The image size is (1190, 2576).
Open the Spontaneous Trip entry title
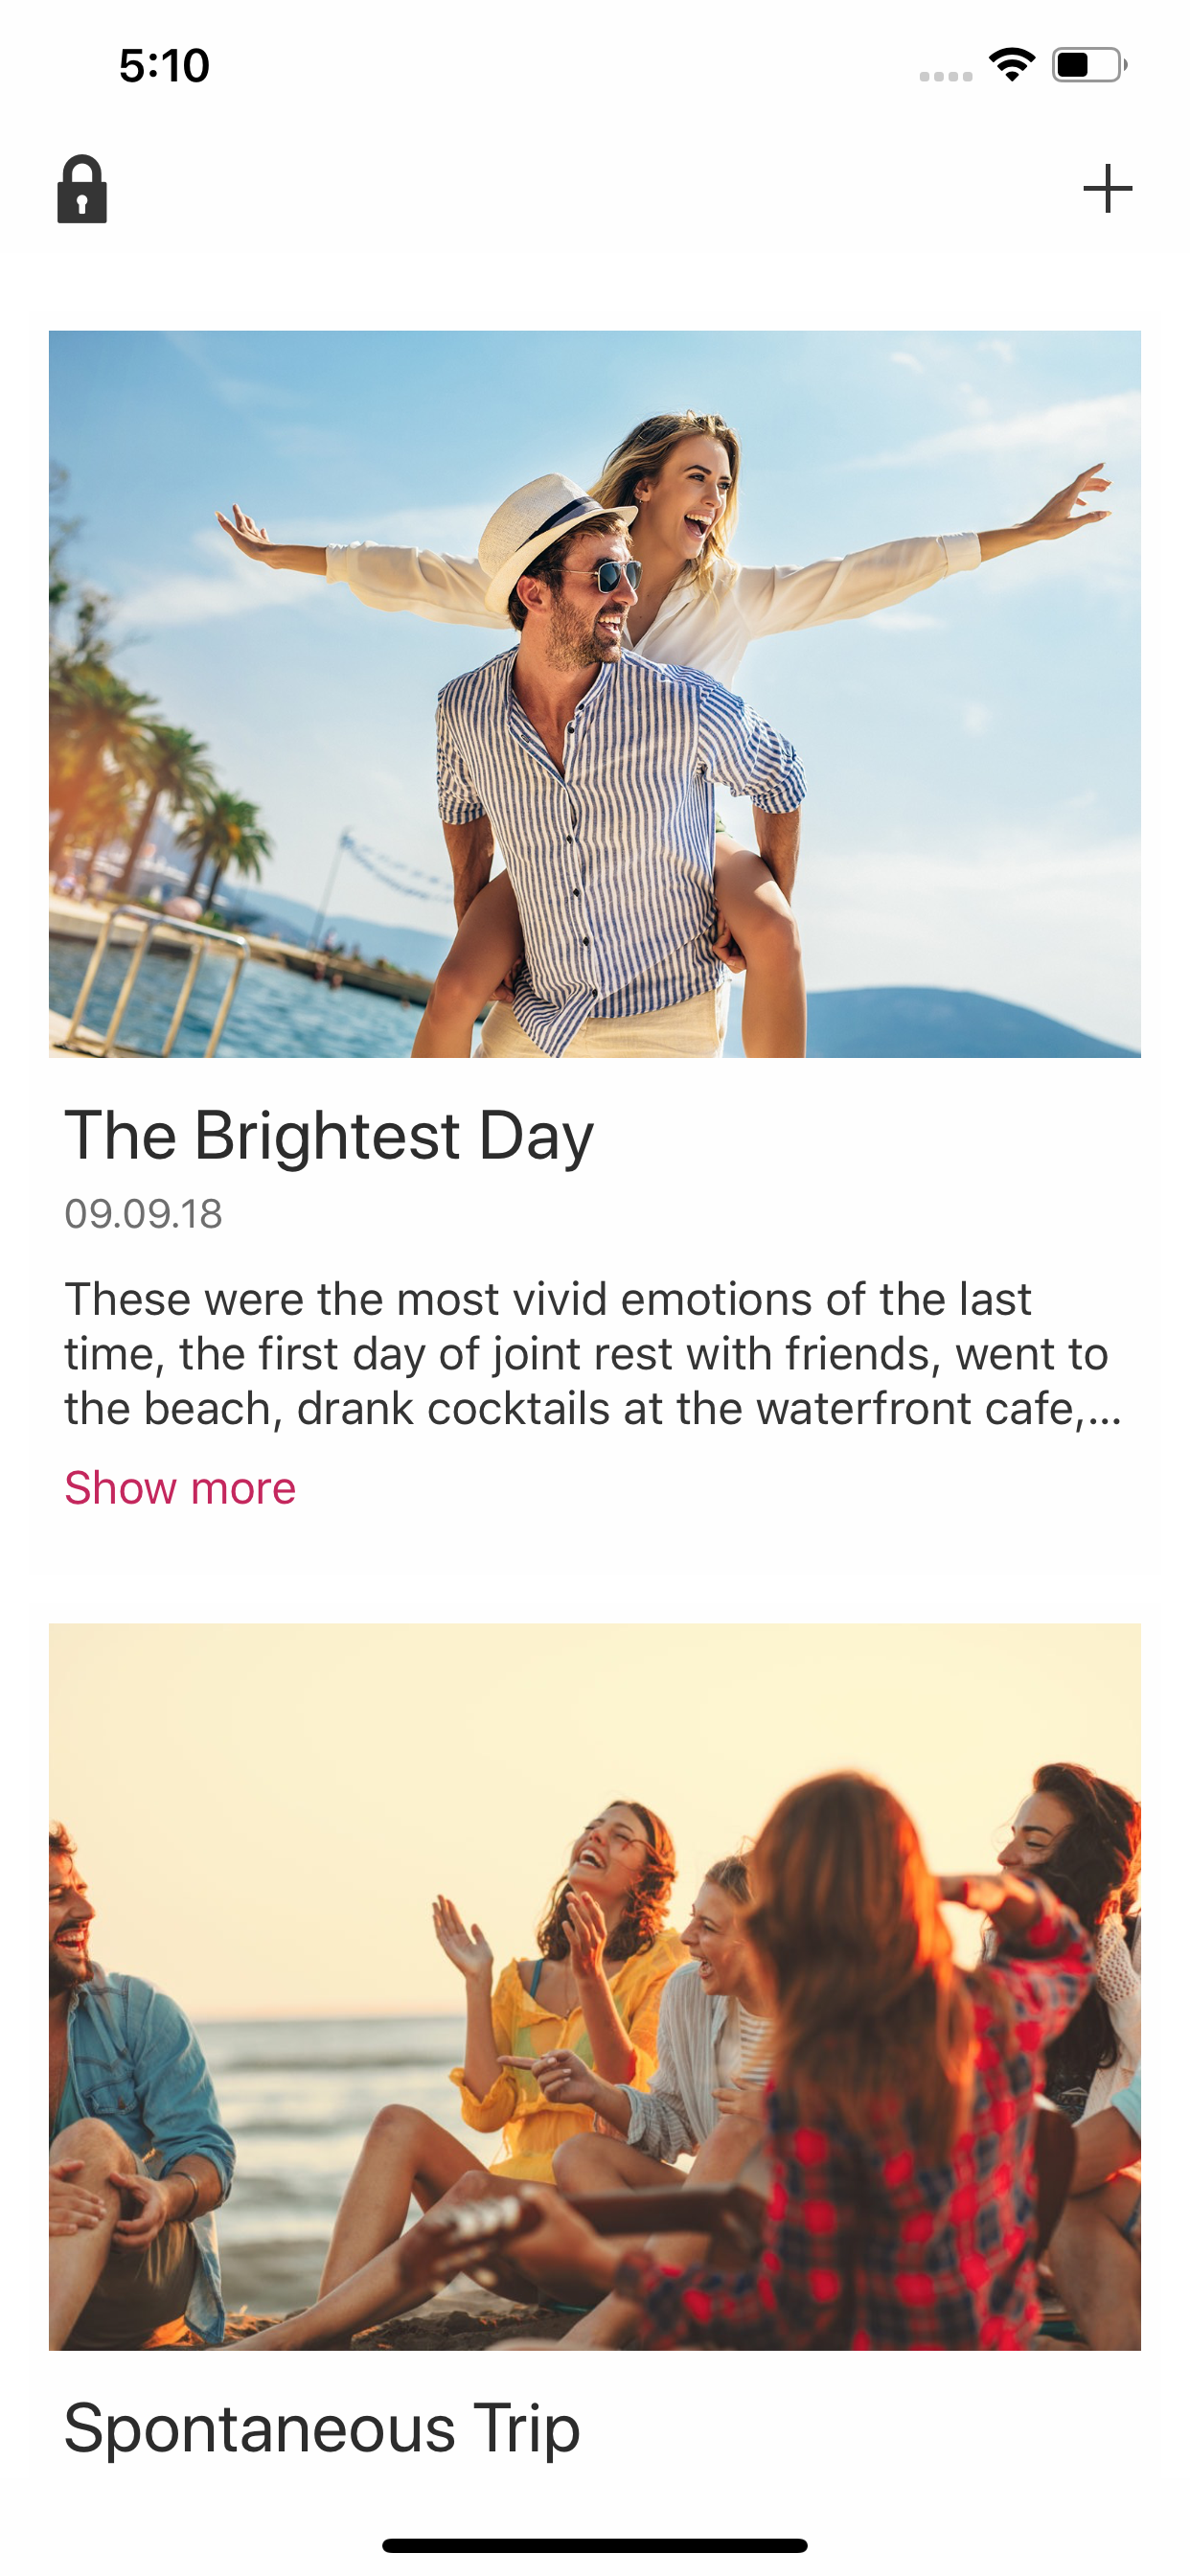(322, 2428)
